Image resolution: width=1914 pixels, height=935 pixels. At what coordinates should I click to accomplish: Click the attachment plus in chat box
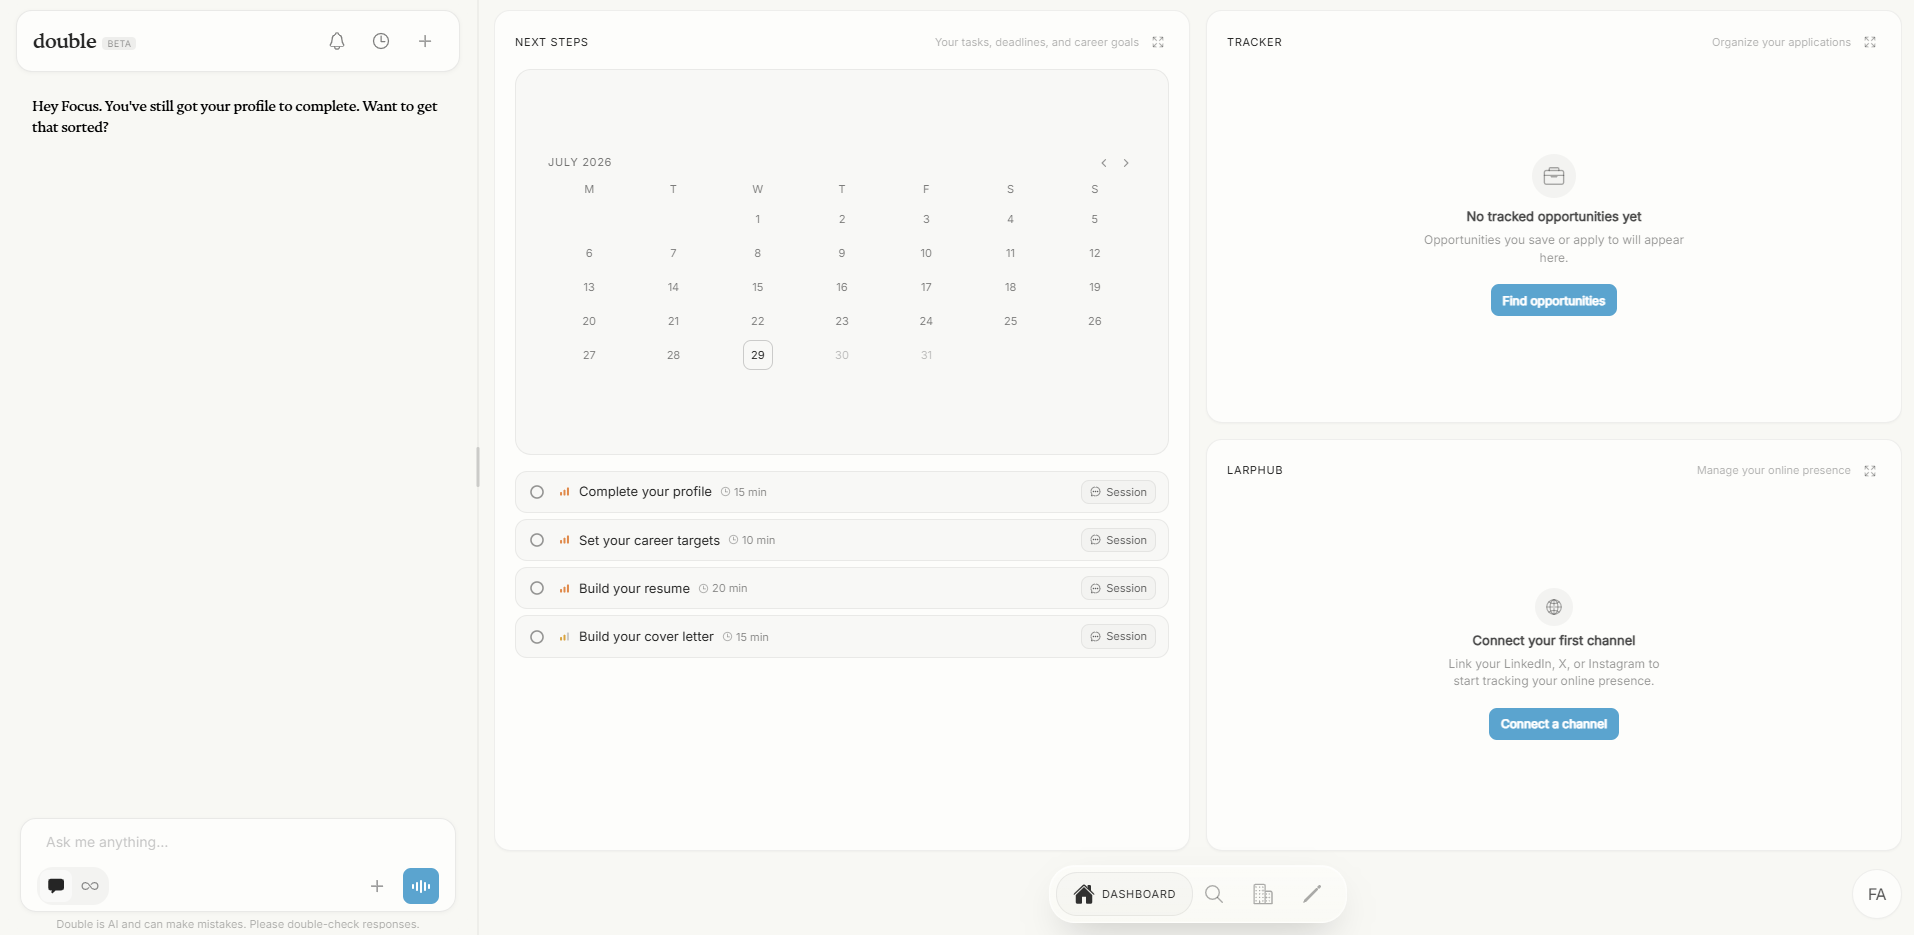tap(377, 886)
